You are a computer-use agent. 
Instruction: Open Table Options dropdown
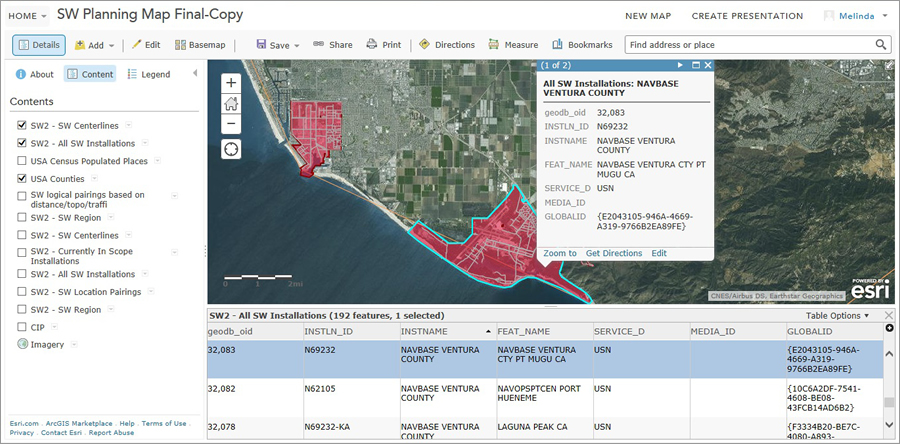point(837,316)
